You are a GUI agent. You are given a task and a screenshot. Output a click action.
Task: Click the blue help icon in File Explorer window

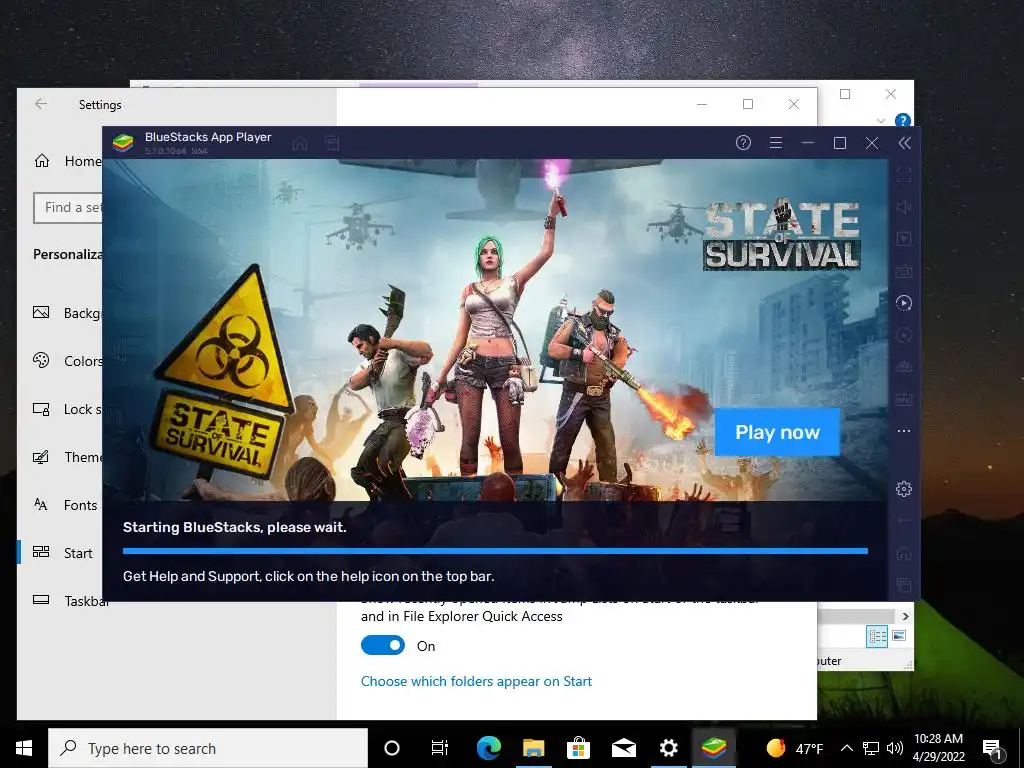[x=903, y=121]
